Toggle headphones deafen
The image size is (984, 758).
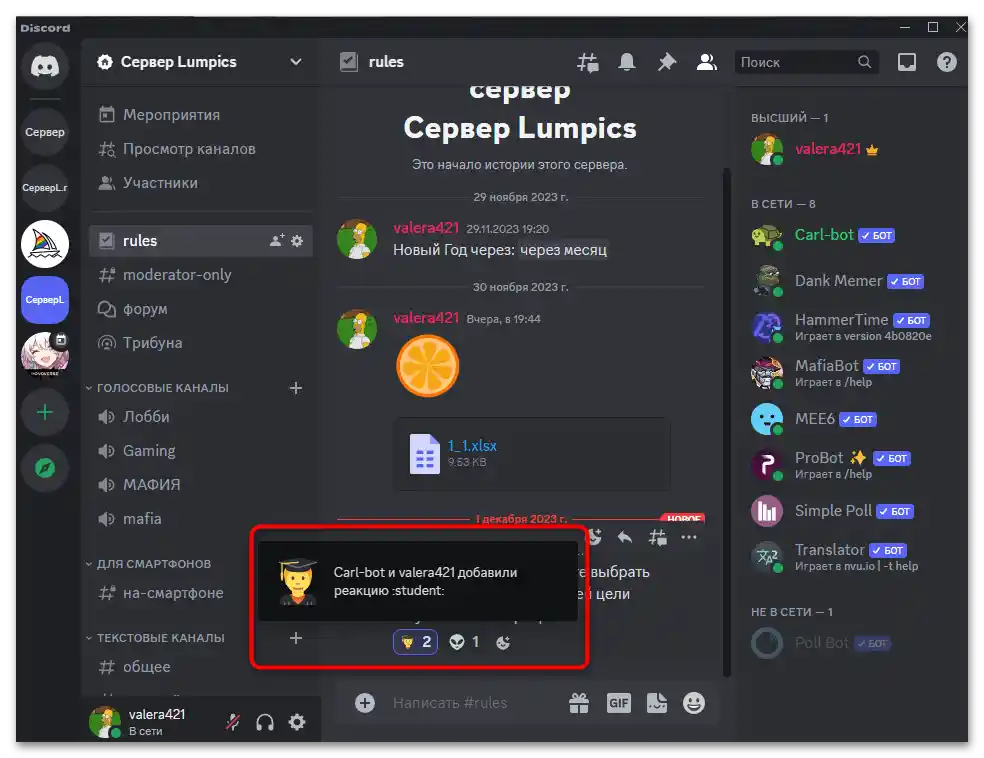tap(265, 722)
